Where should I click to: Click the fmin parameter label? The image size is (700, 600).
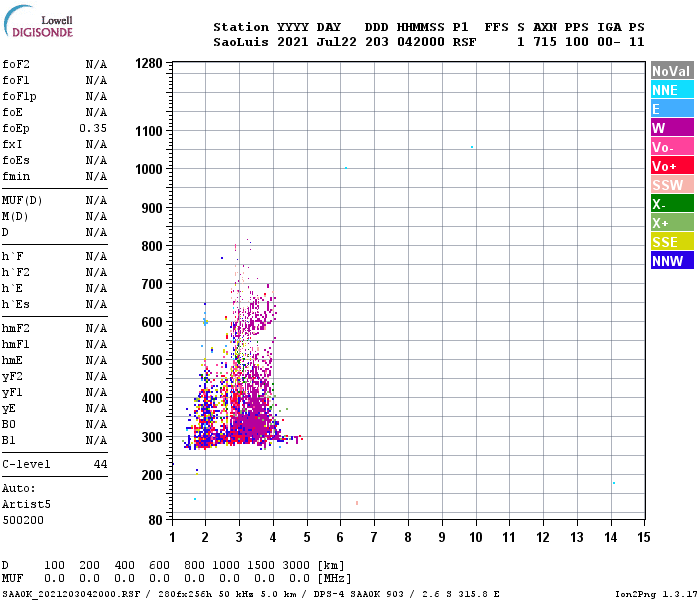[16, 176]
